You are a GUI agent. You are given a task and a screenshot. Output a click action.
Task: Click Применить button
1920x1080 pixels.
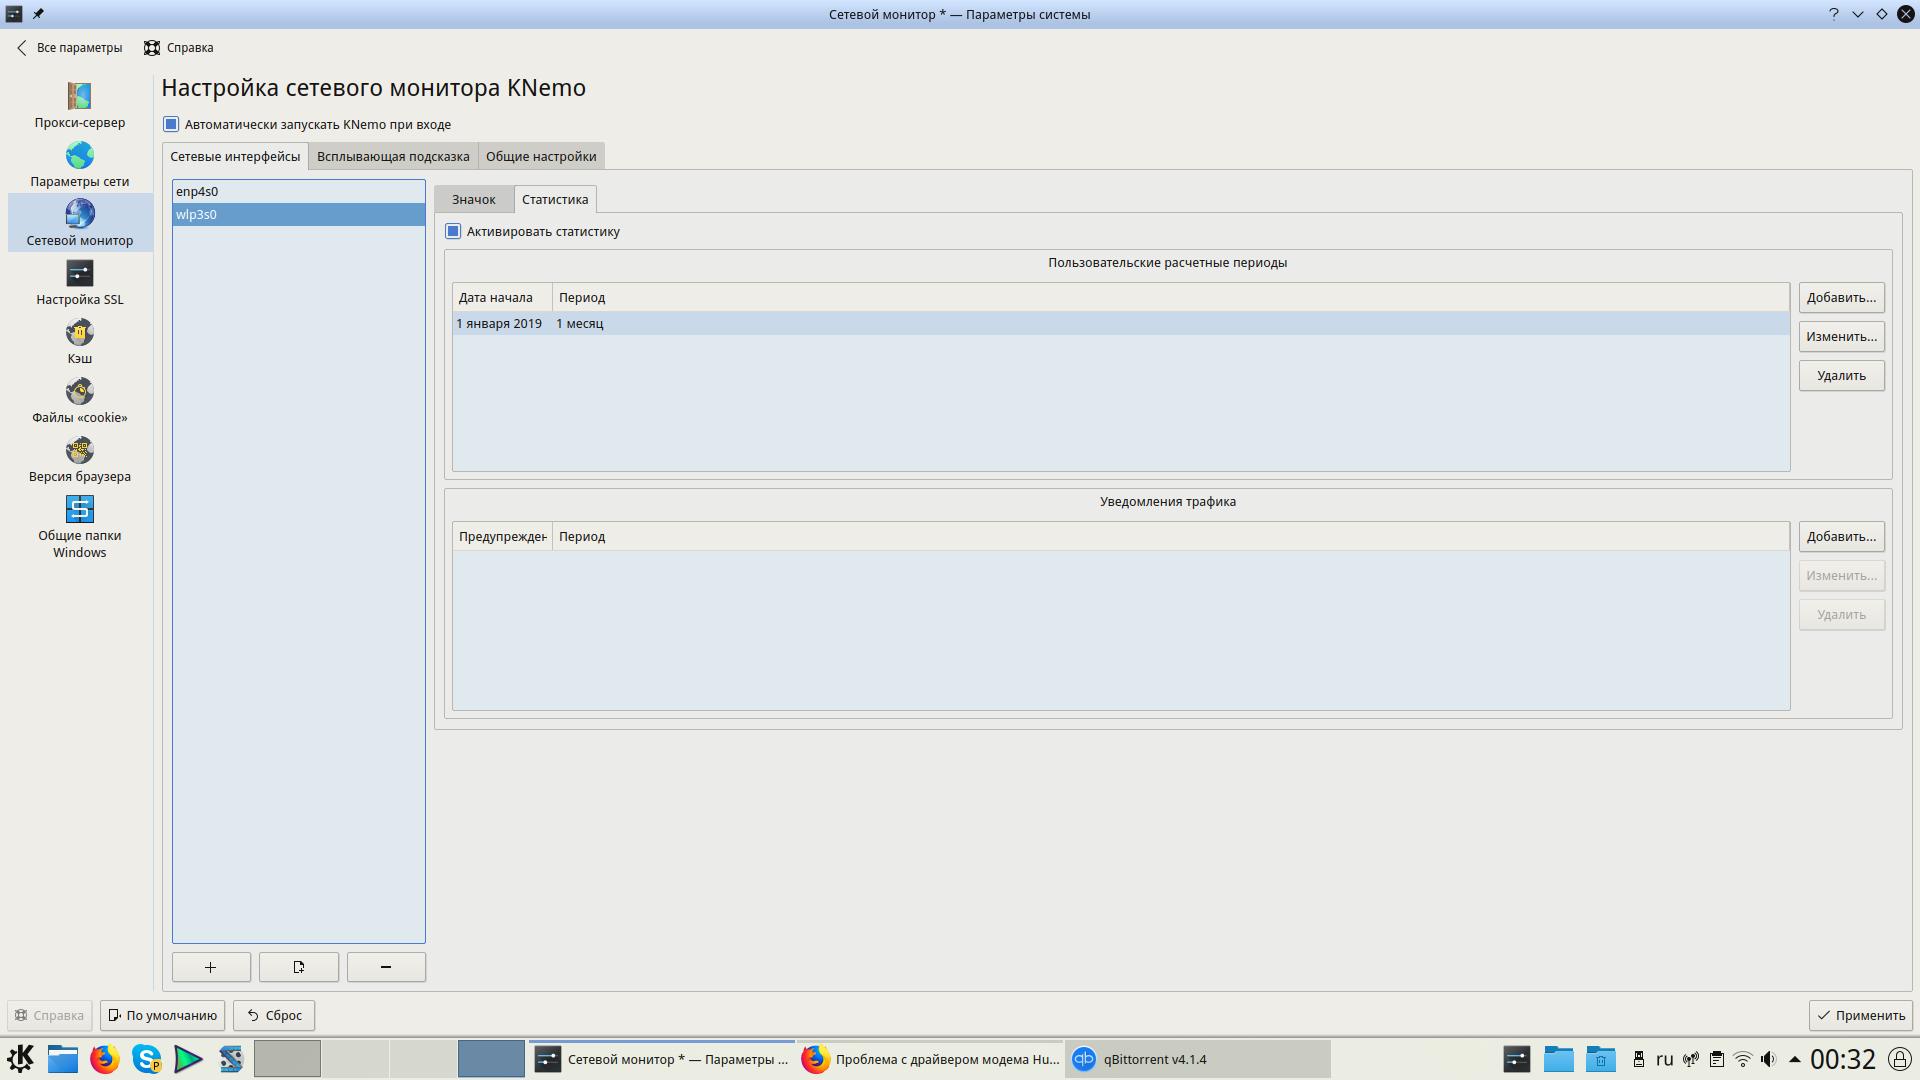coord(1861,1015)
